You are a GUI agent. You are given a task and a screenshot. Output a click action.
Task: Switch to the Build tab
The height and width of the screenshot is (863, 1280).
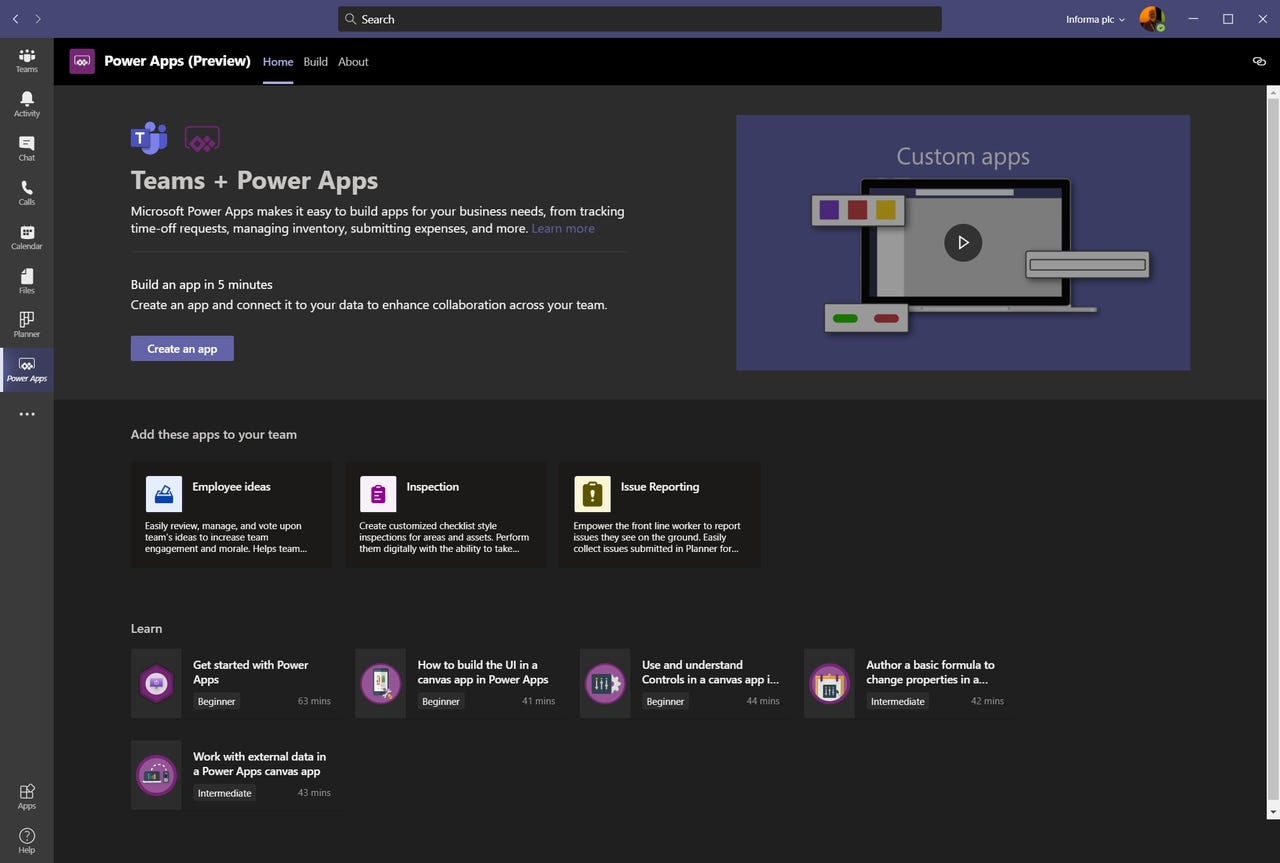tap(315, 61)
